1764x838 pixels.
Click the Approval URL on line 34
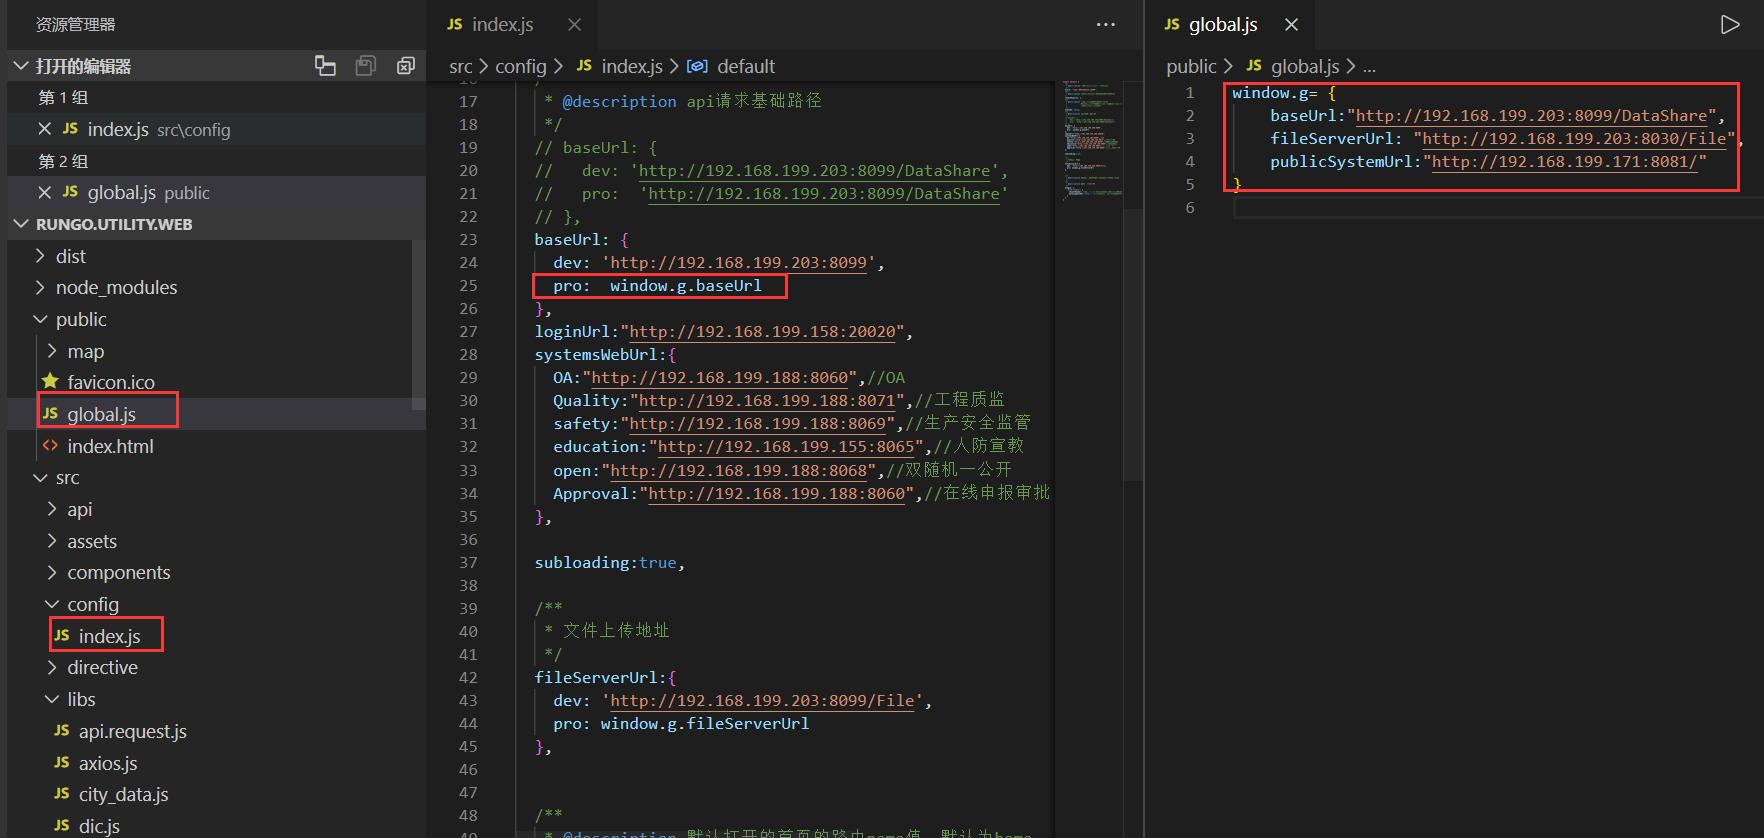click(777, 494)
